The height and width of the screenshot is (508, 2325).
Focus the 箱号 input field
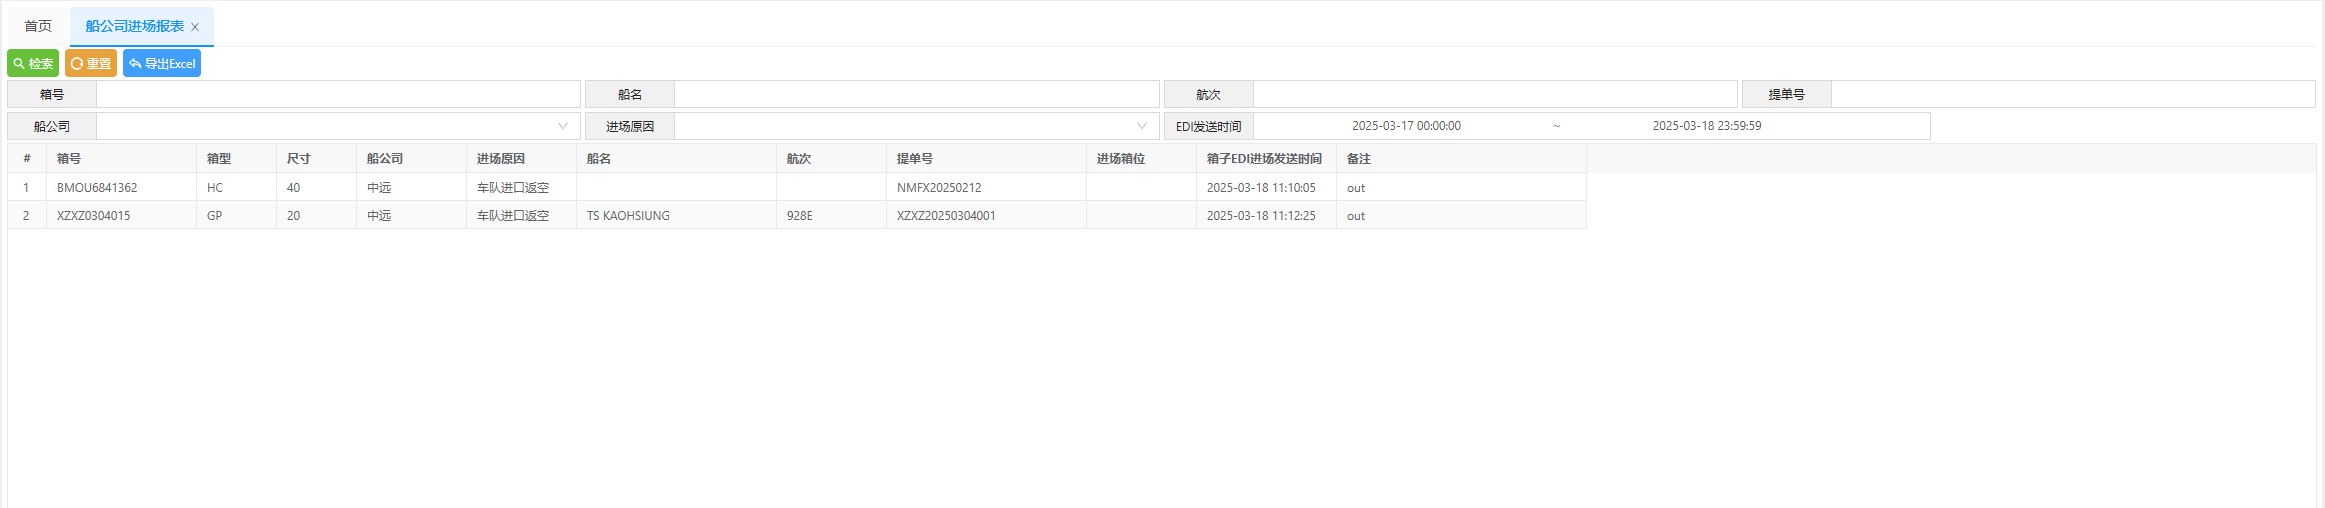point(338,94)
